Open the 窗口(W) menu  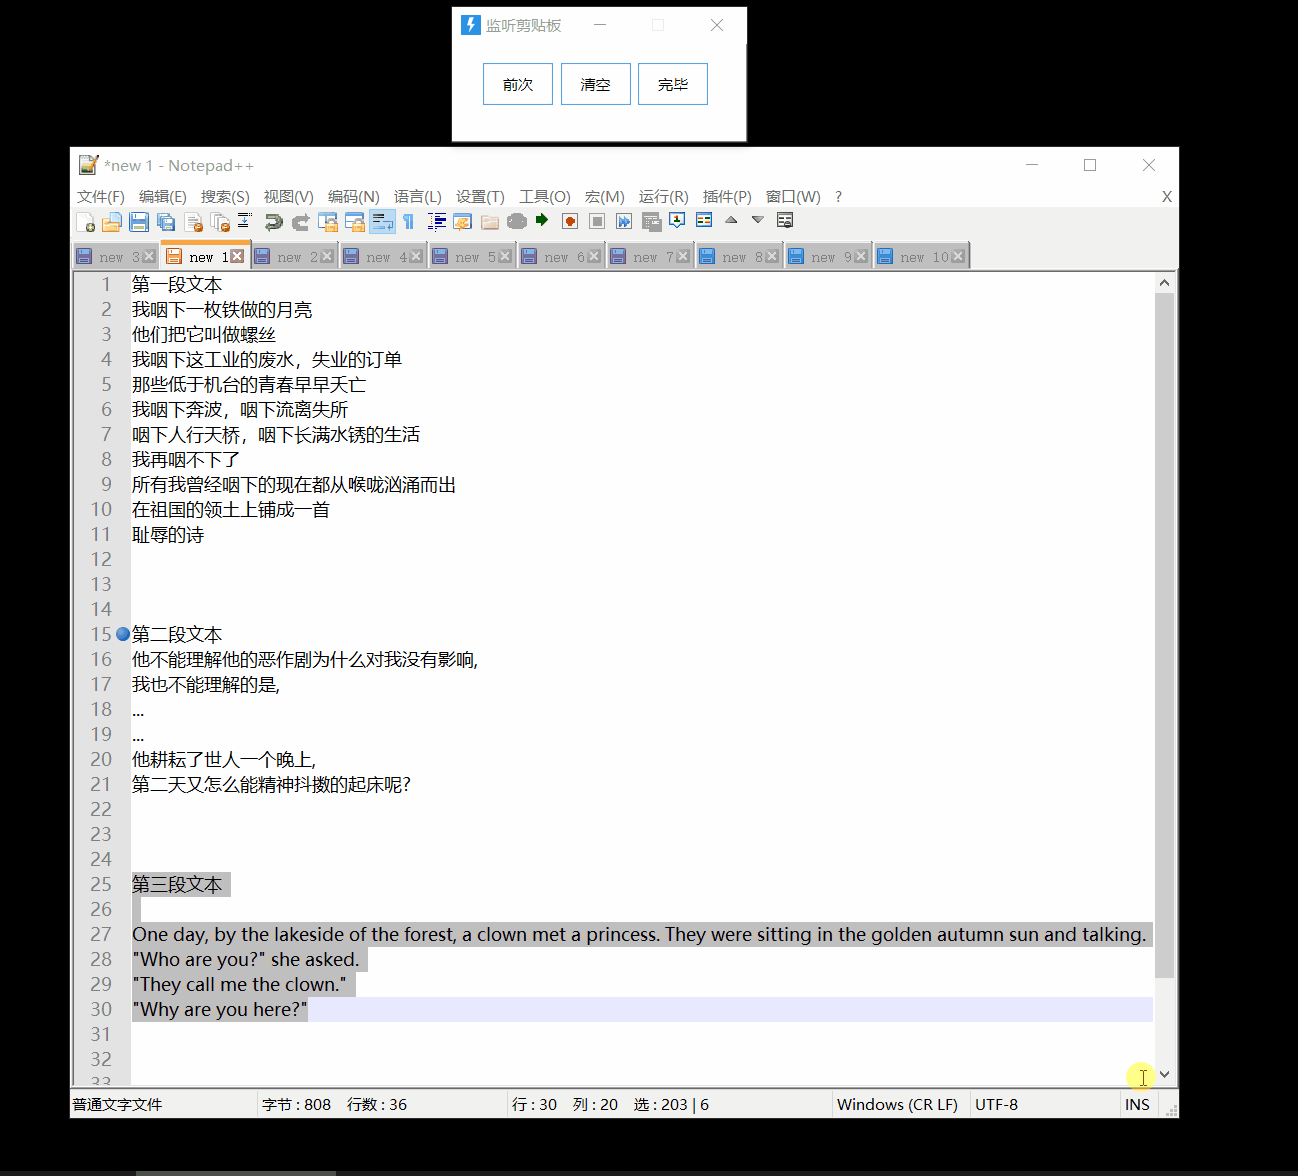coord(793,196)
